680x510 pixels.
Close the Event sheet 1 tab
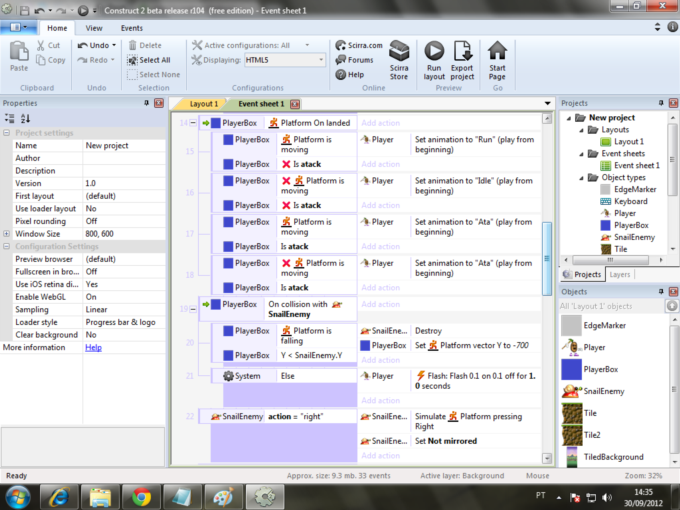pos(295,104)
